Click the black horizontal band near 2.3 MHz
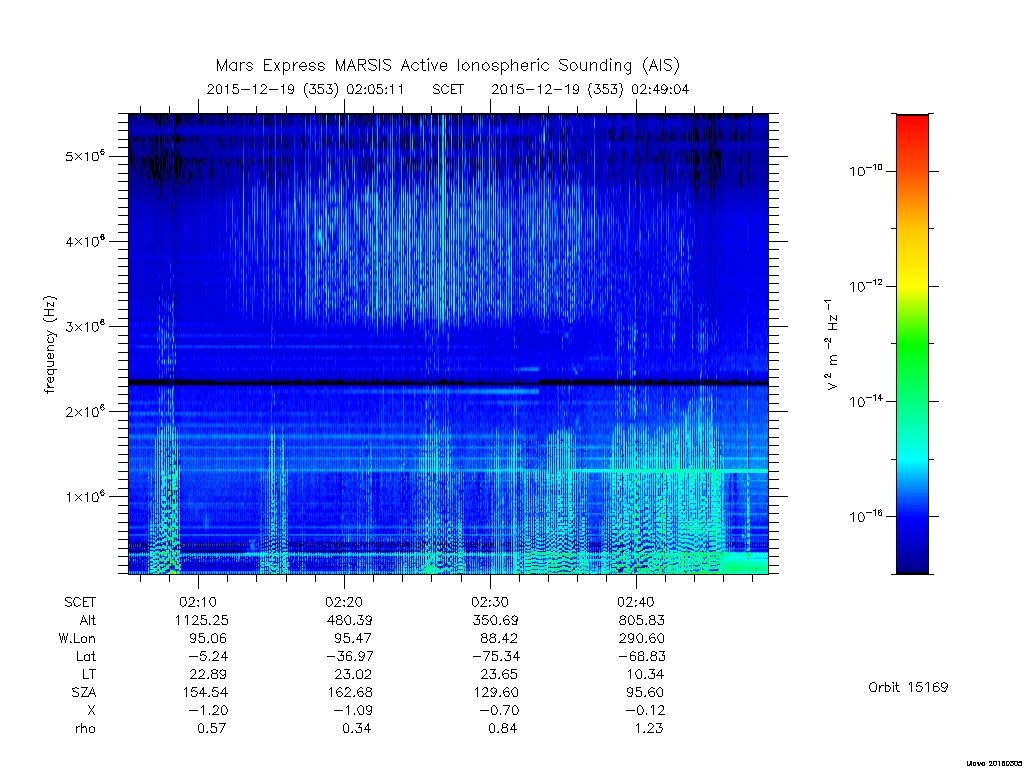Screen dimensions: 1024x768 tap(448, 382)
